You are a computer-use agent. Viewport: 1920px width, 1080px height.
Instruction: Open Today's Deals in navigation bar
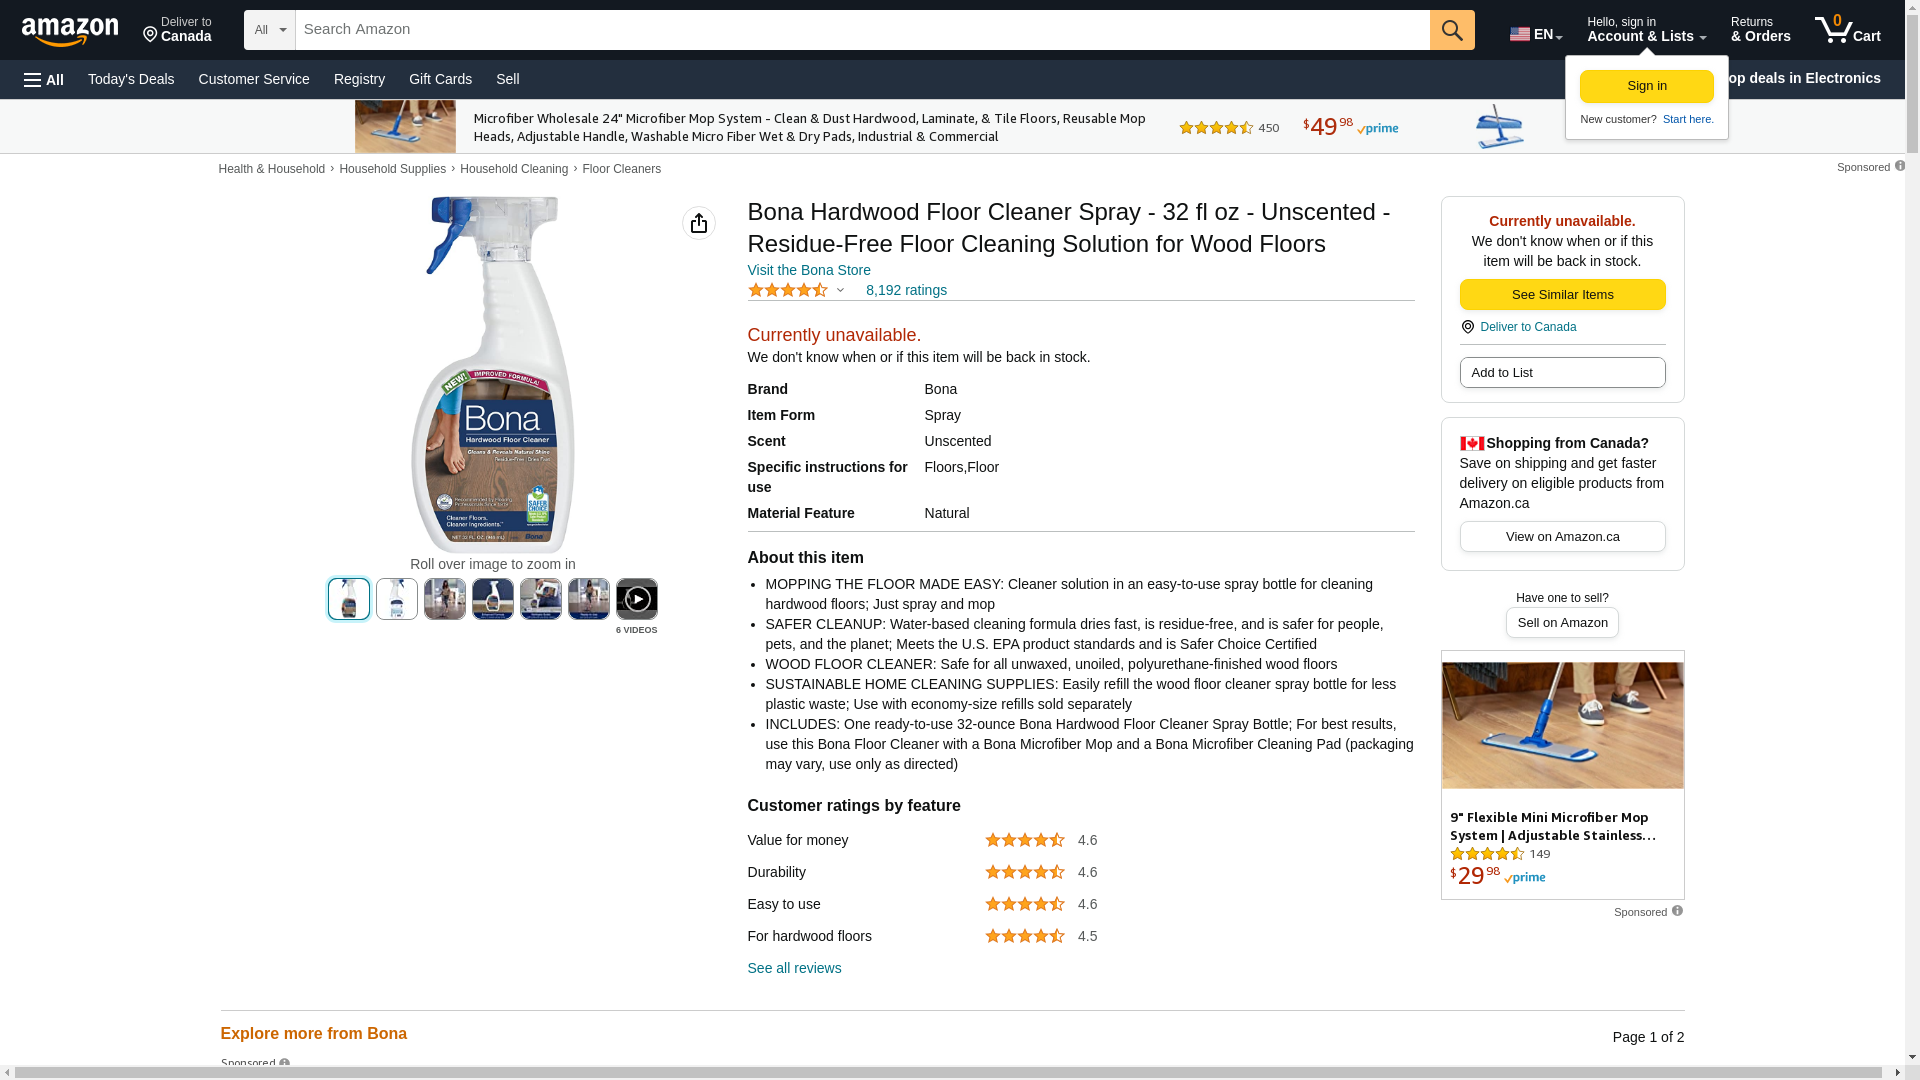point(131,79)
